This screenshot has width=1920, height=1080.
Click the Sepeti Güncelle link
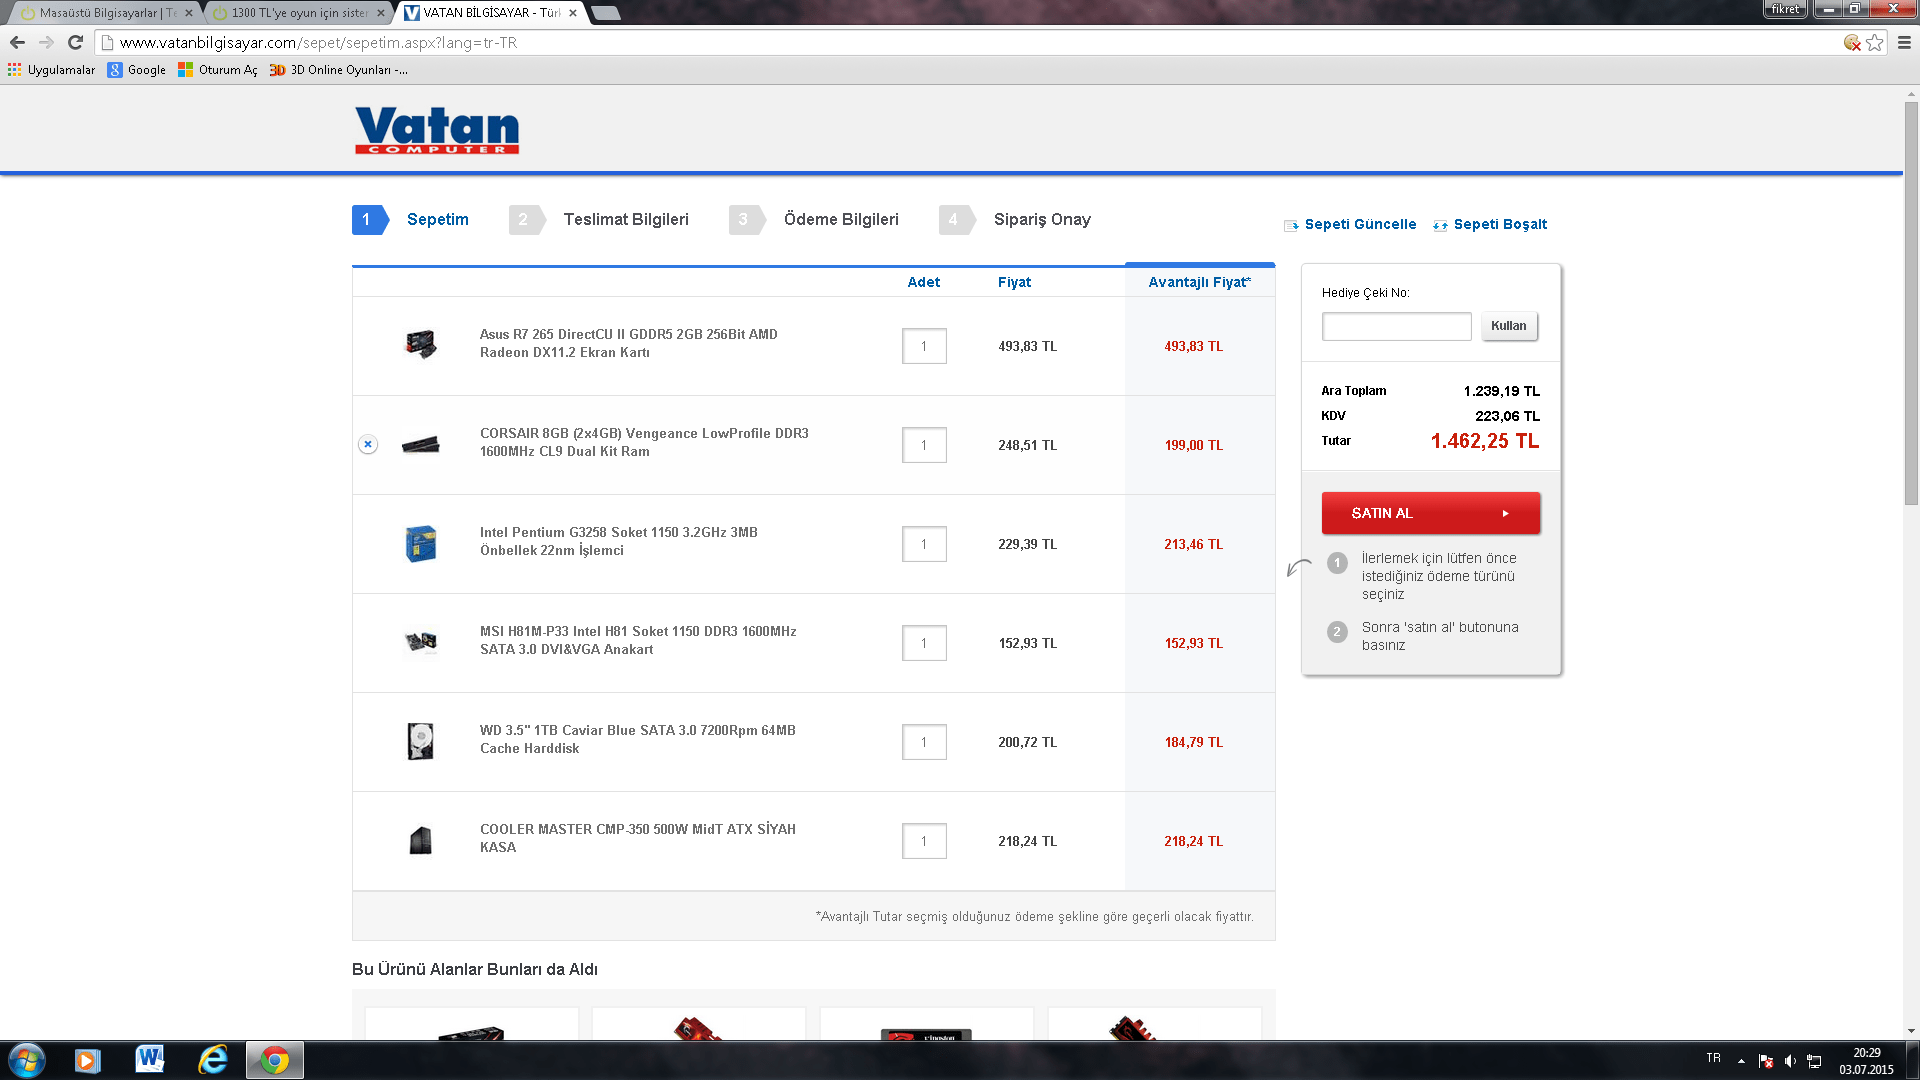[1360, 224]
